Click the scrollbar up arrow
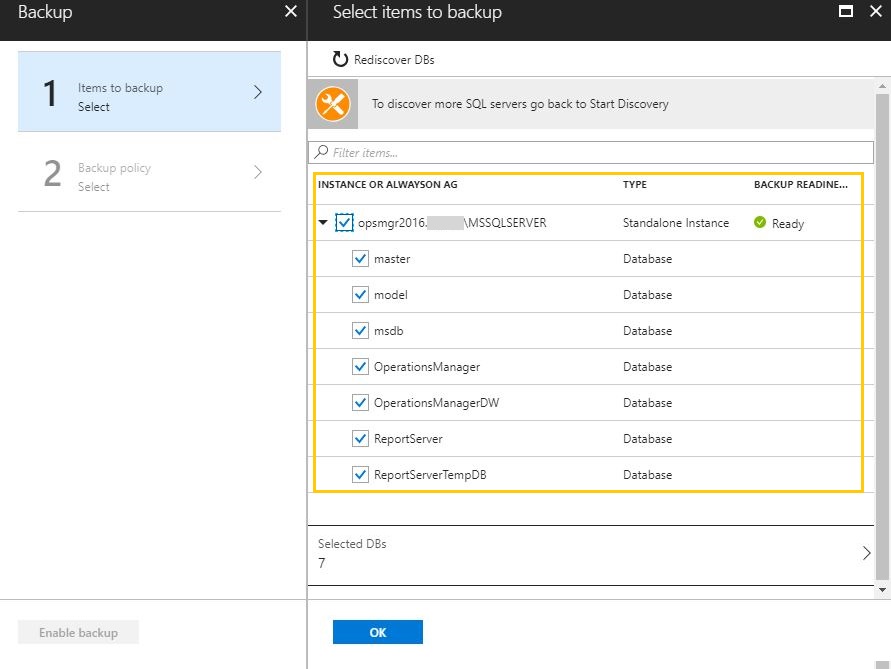891x669 pixels. point(882,86)
